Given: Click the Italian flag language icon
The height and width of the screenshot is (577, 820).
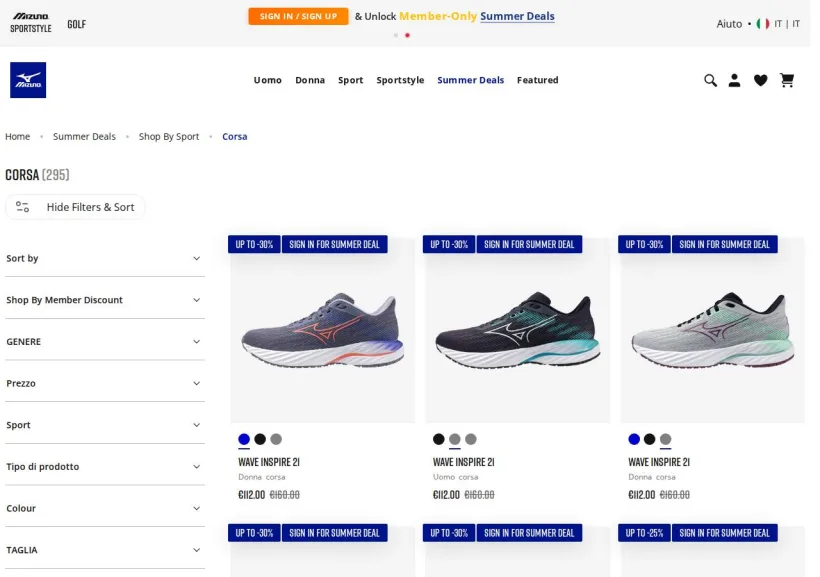Looking at the screenshot, I should pyautogui.click(x=762, y=24).
